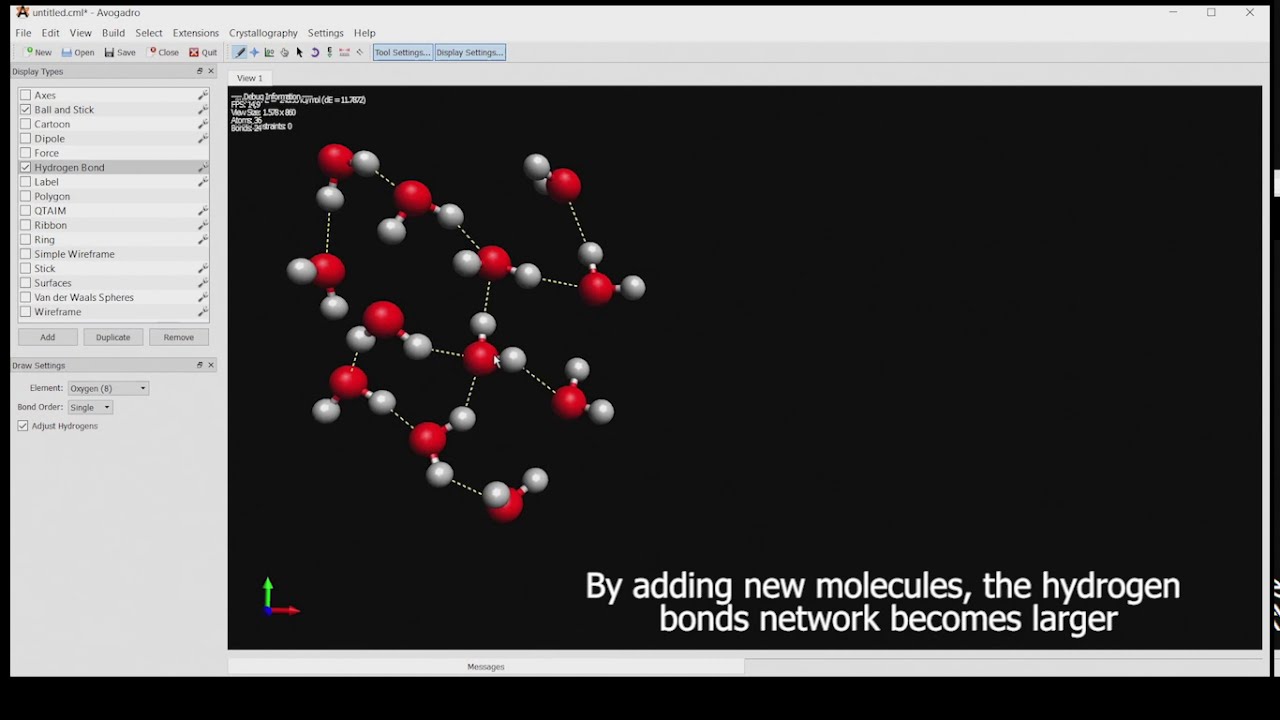Open the Build menu
1280x720 pixels.
(x=113, y=33)
